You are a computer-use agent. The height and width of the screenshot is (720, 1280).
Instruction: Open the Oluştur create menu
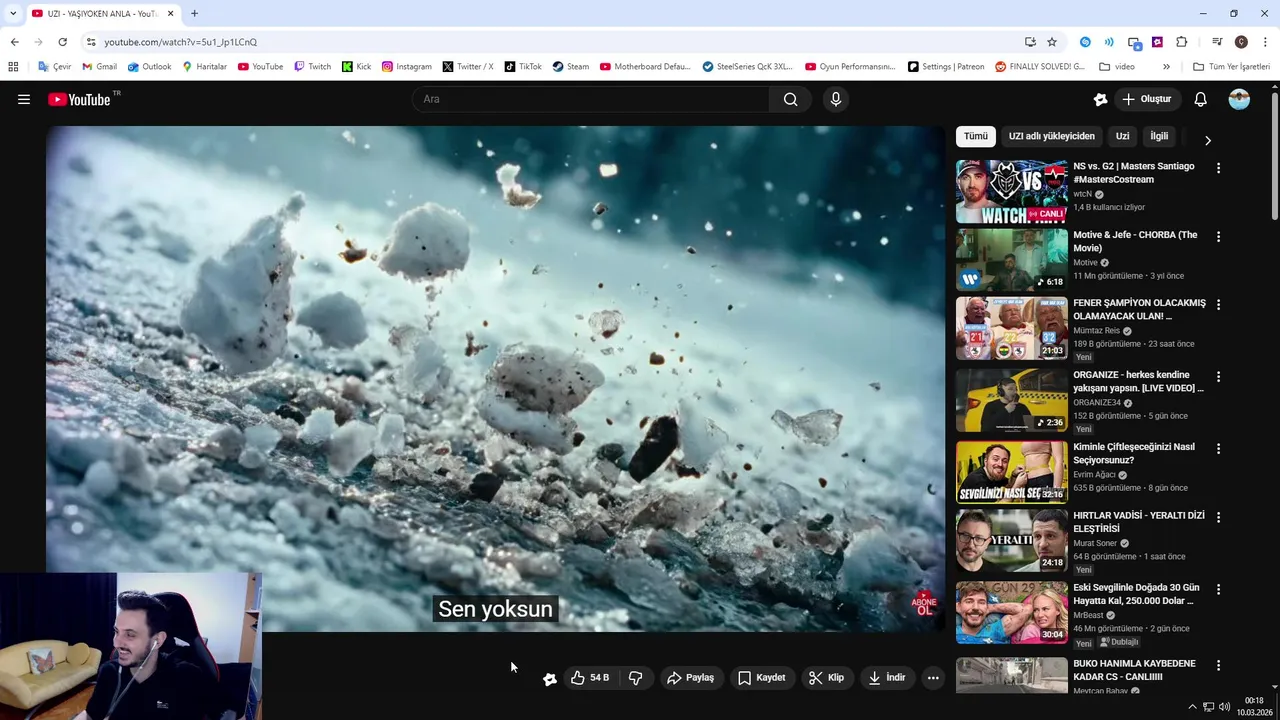click(x=1147, y=99)
